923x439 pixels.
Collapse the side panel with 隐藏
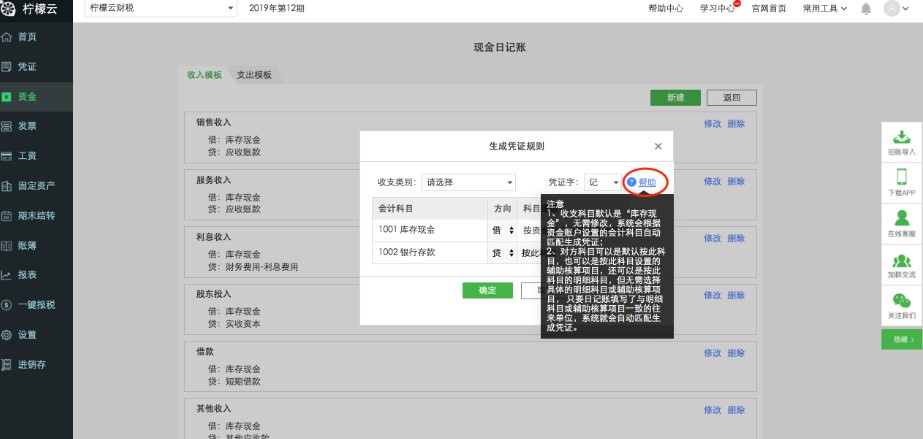(901, 340)
